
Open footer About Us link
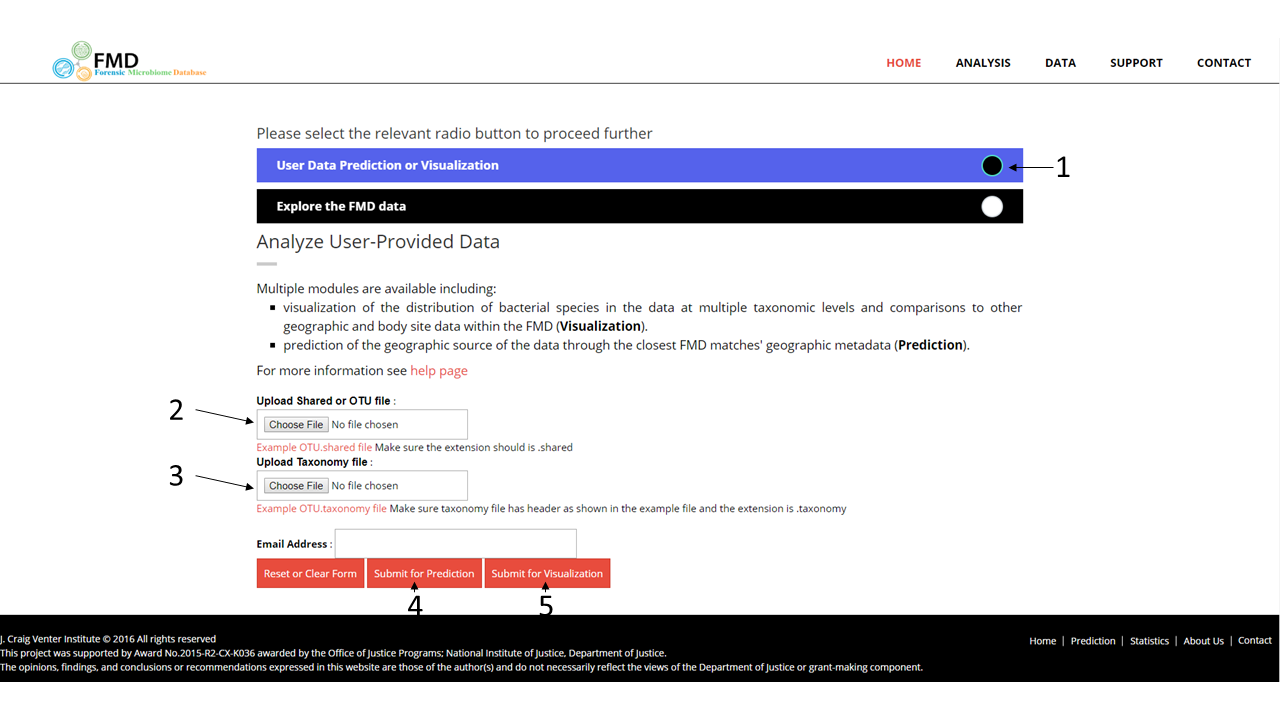tap(1203, 641)
